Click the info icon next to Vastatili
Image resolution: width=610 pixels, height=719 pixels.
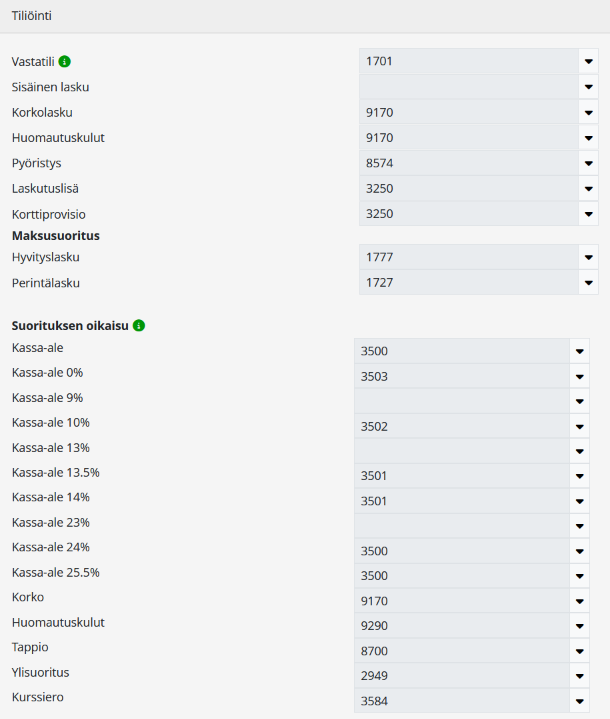65,62
